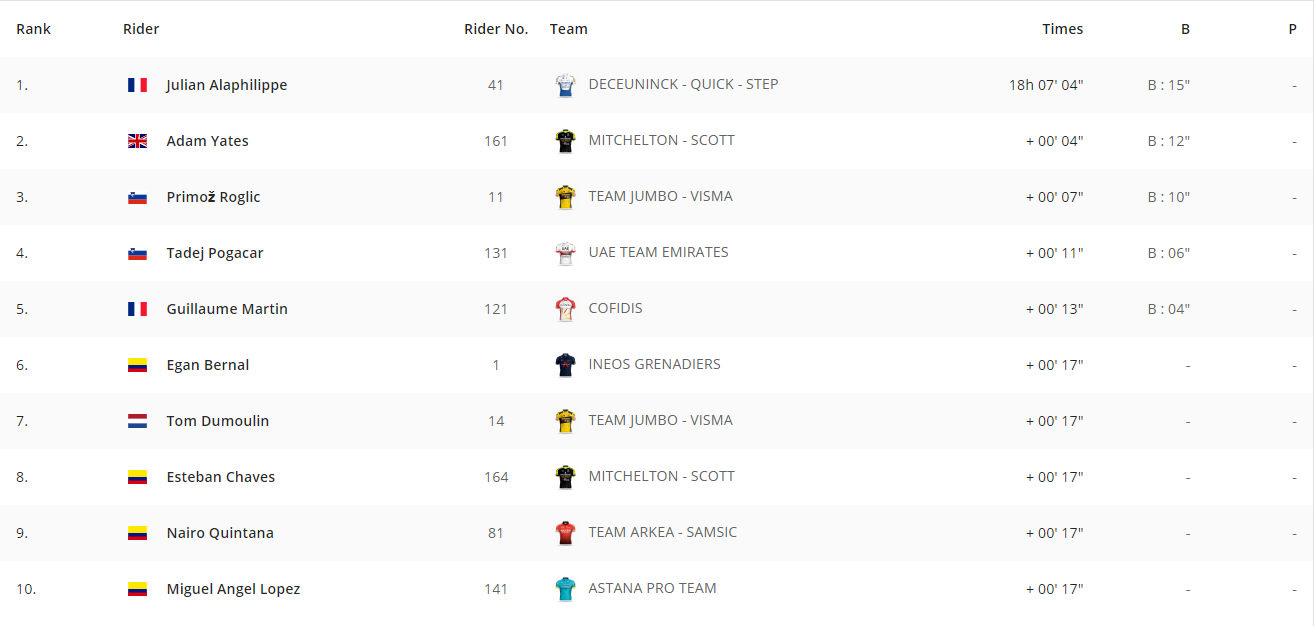Click the Rider No. column header

(x=496, y=29)
